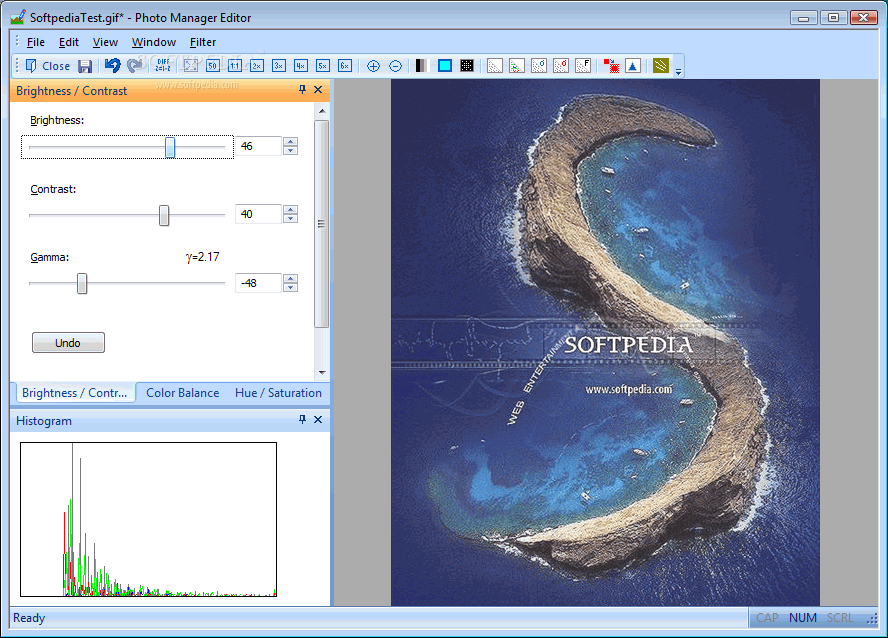Click the panel scrollbar down arrow
Image resolution: width=888 pixels, height=638 pixels.
322,372
